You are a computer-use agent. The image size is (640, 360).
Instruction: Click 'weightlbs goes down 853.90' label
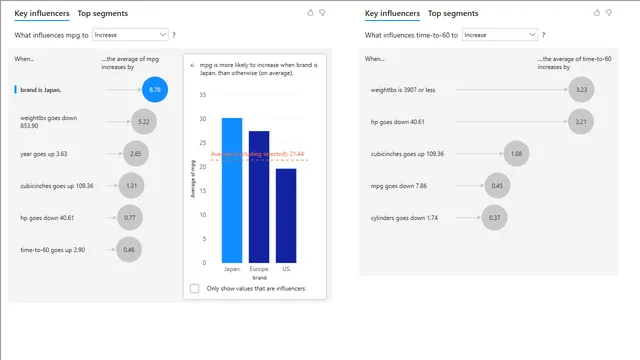coord(49,122)
